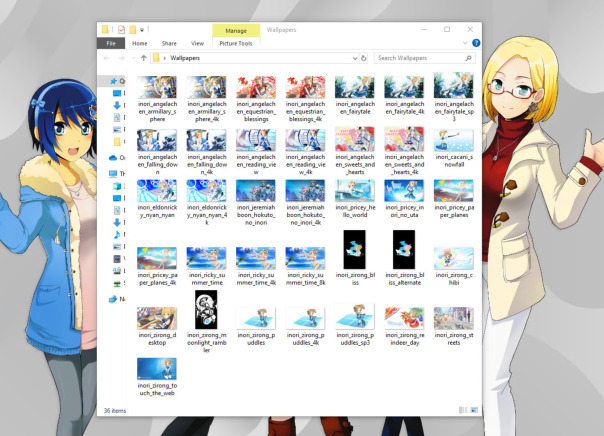Expand the ribbon using the chevron
This screenshot has height=436, width=604.
click(465, 44)
